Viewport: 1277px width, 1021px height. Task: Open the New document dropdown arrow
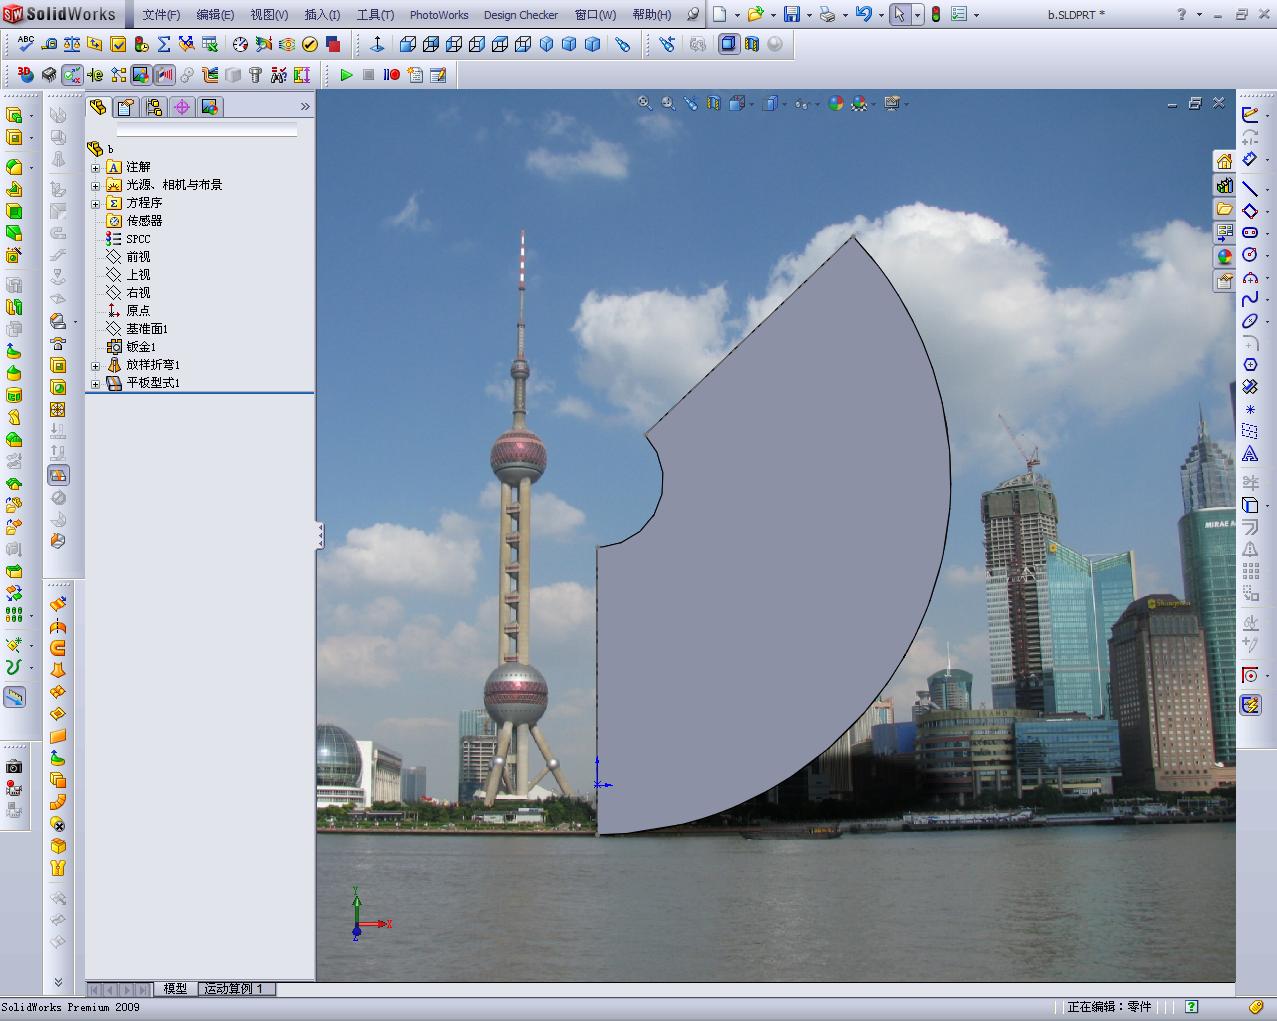(x=738, y=15)
